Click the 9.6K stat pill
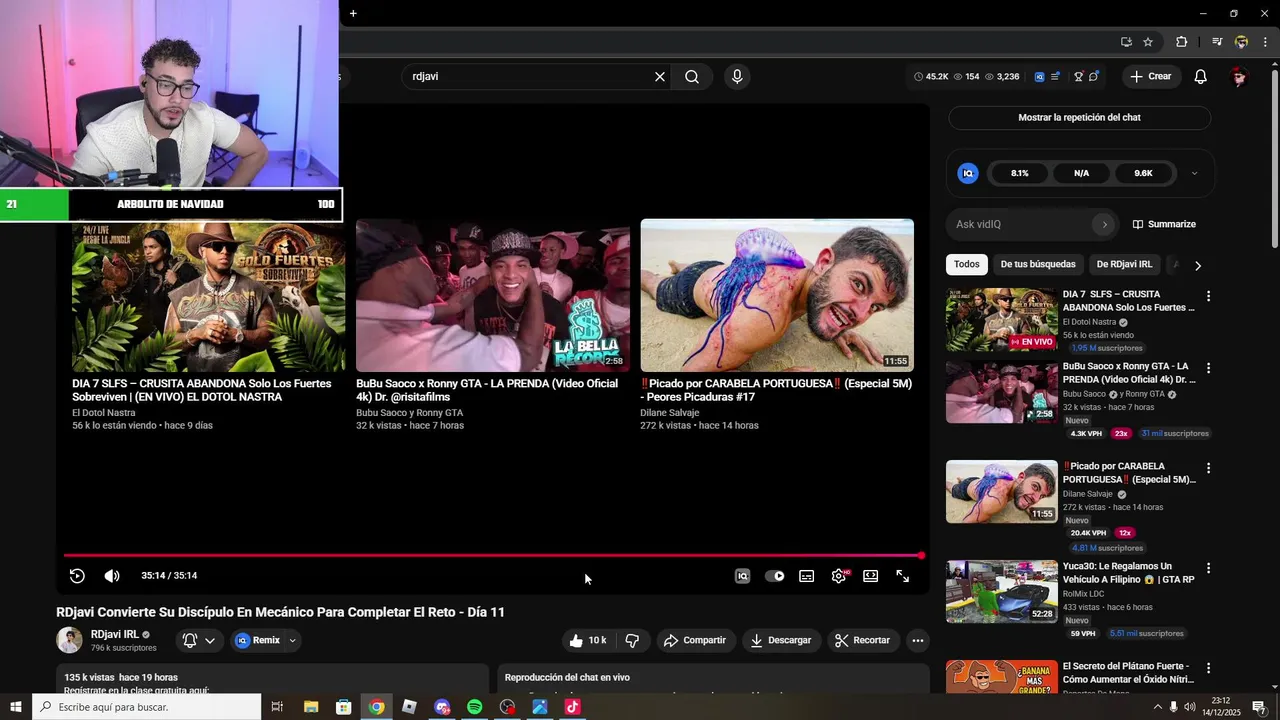 coord(1143,174)
